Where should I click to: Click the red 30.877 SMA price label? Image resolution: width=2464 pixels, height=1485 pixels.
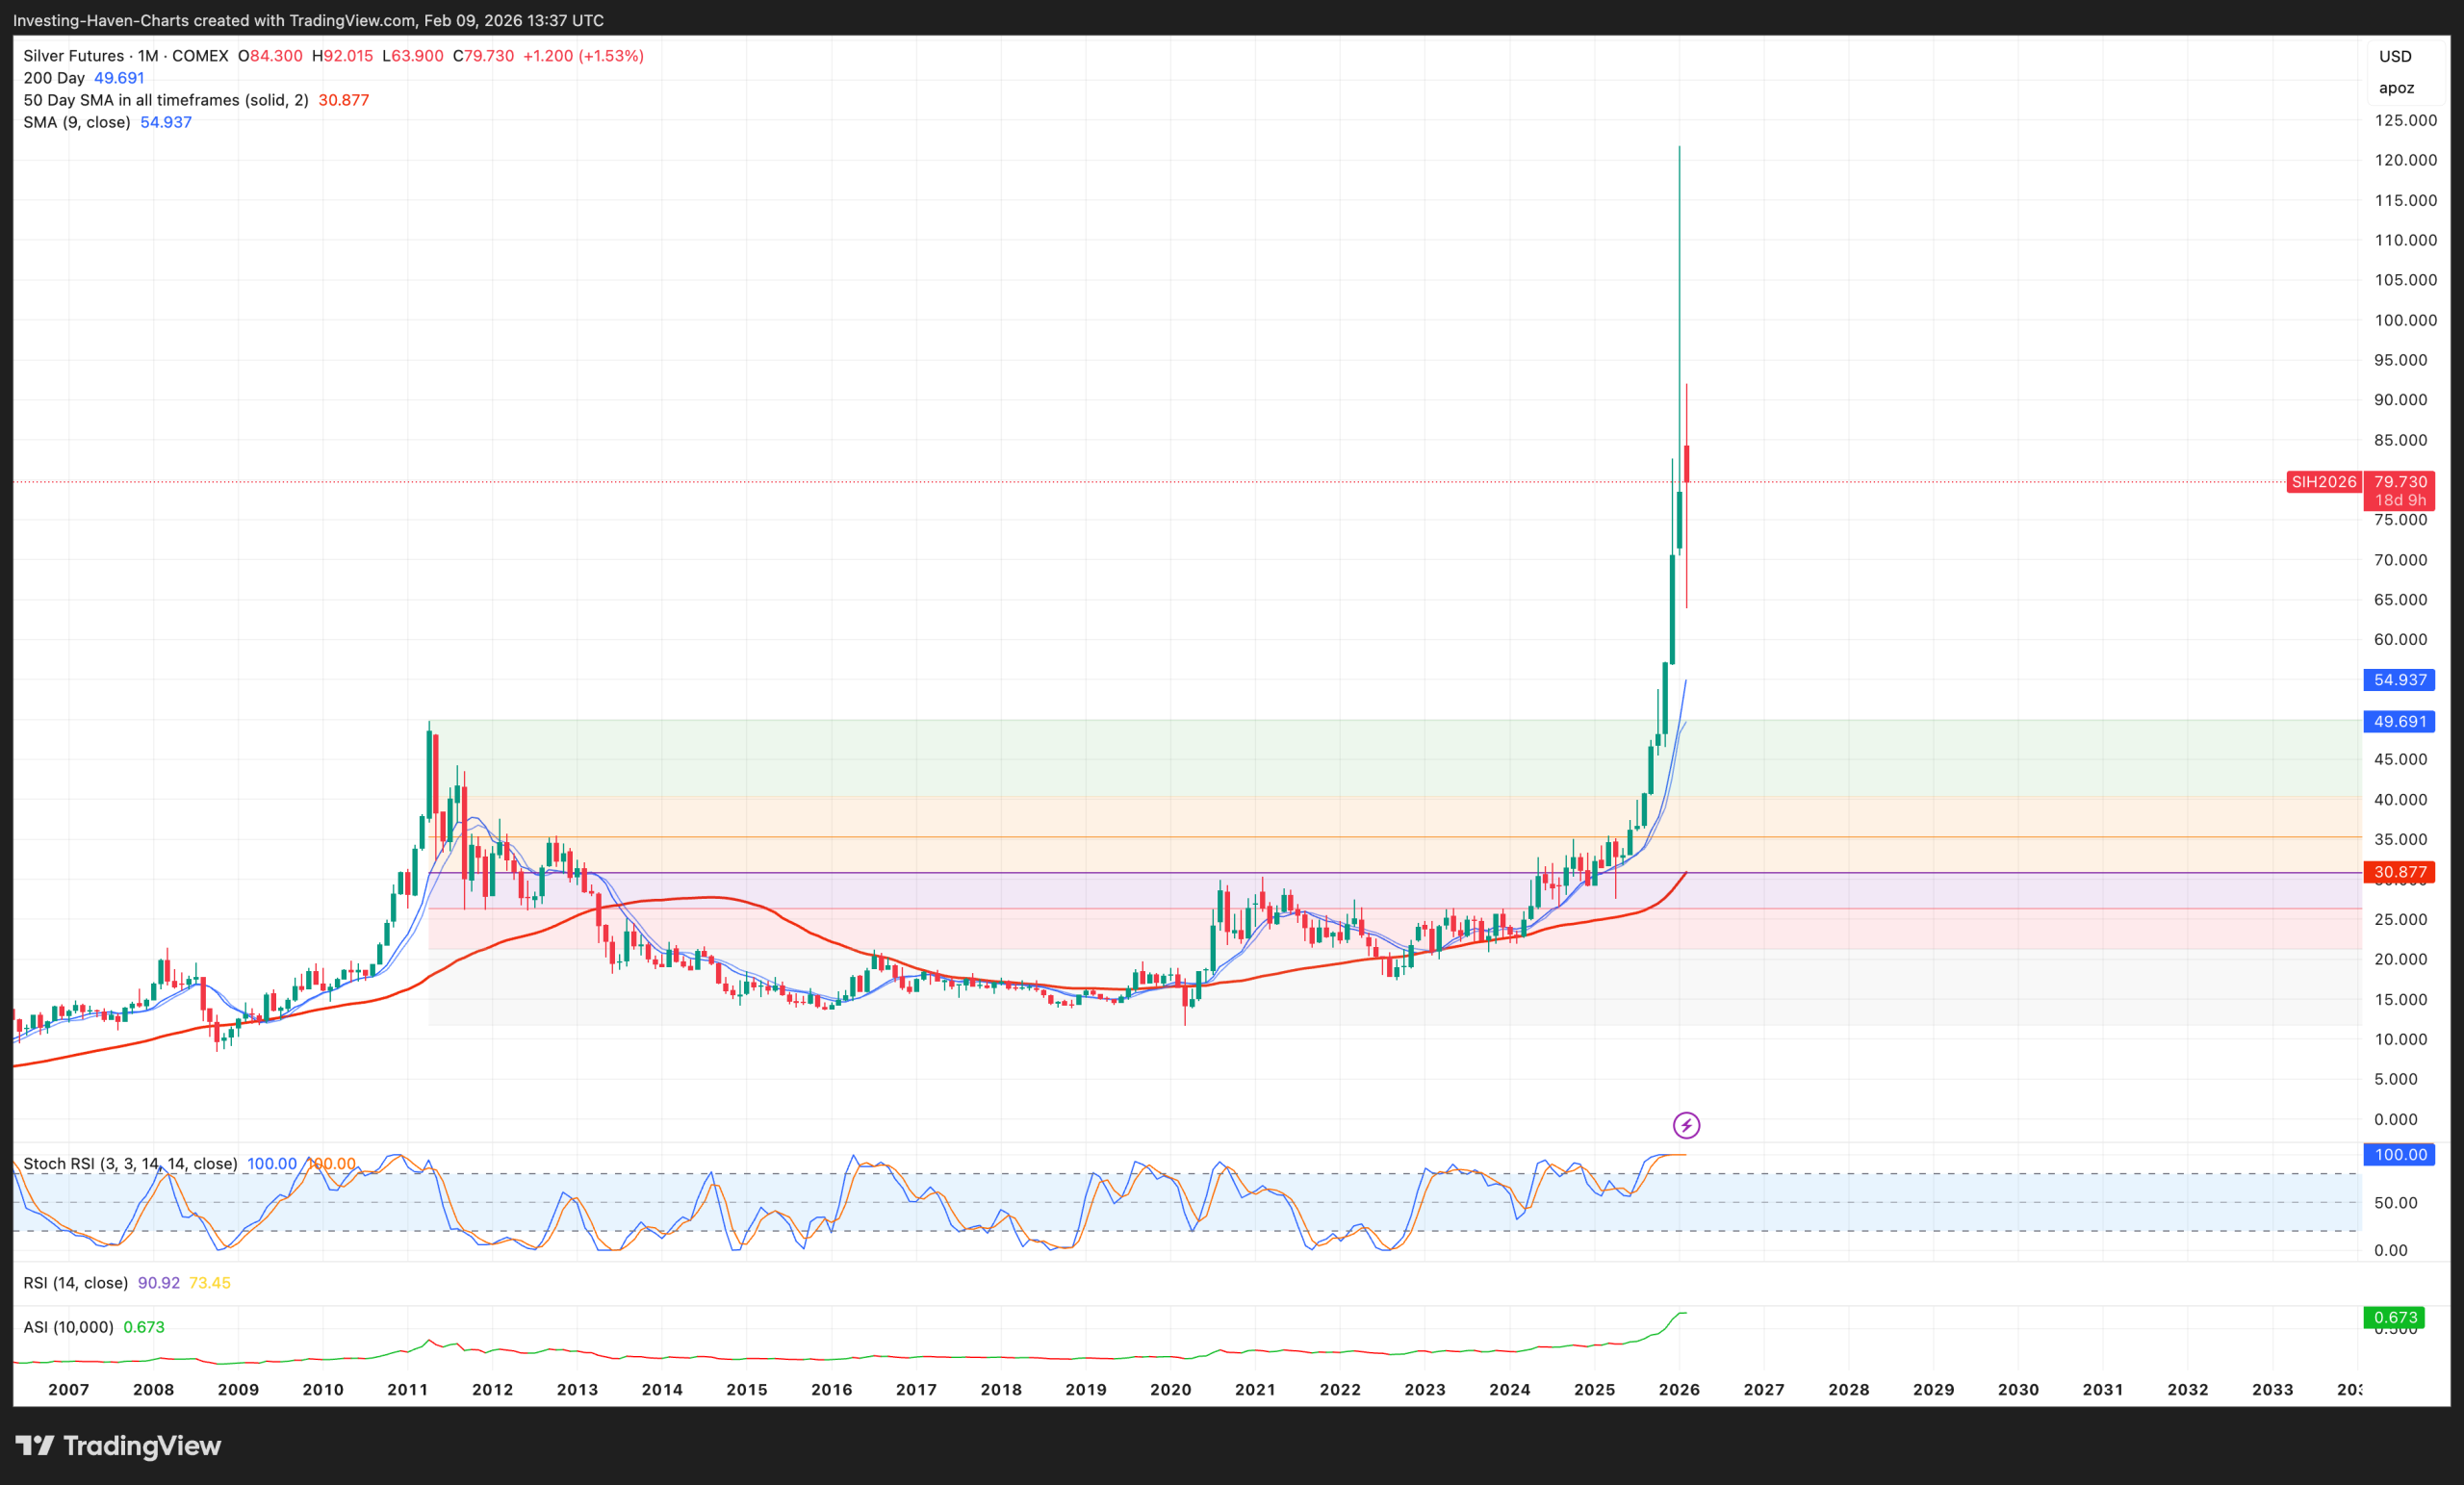click(2400, 872)
